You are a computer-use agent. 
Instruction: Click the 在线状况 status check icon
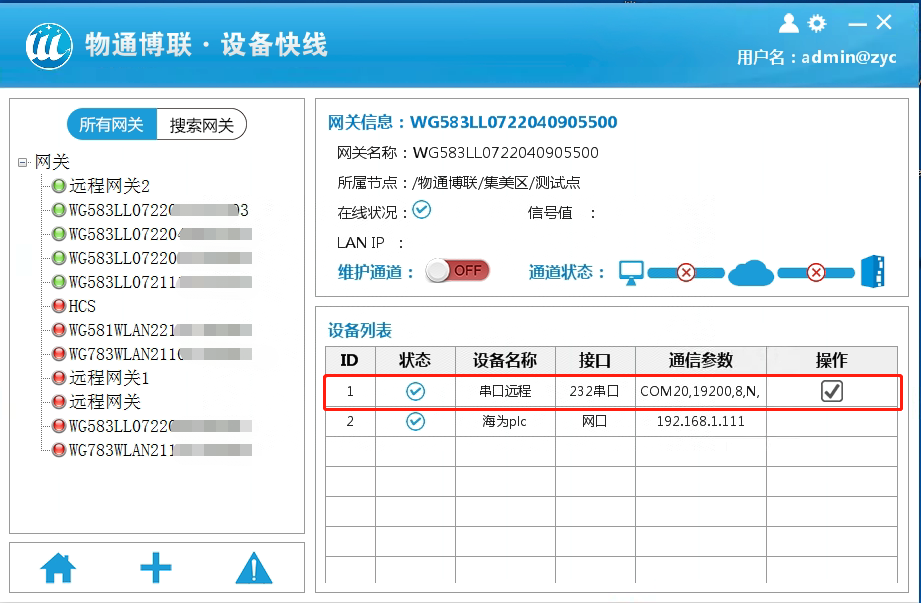pos(421,211)
